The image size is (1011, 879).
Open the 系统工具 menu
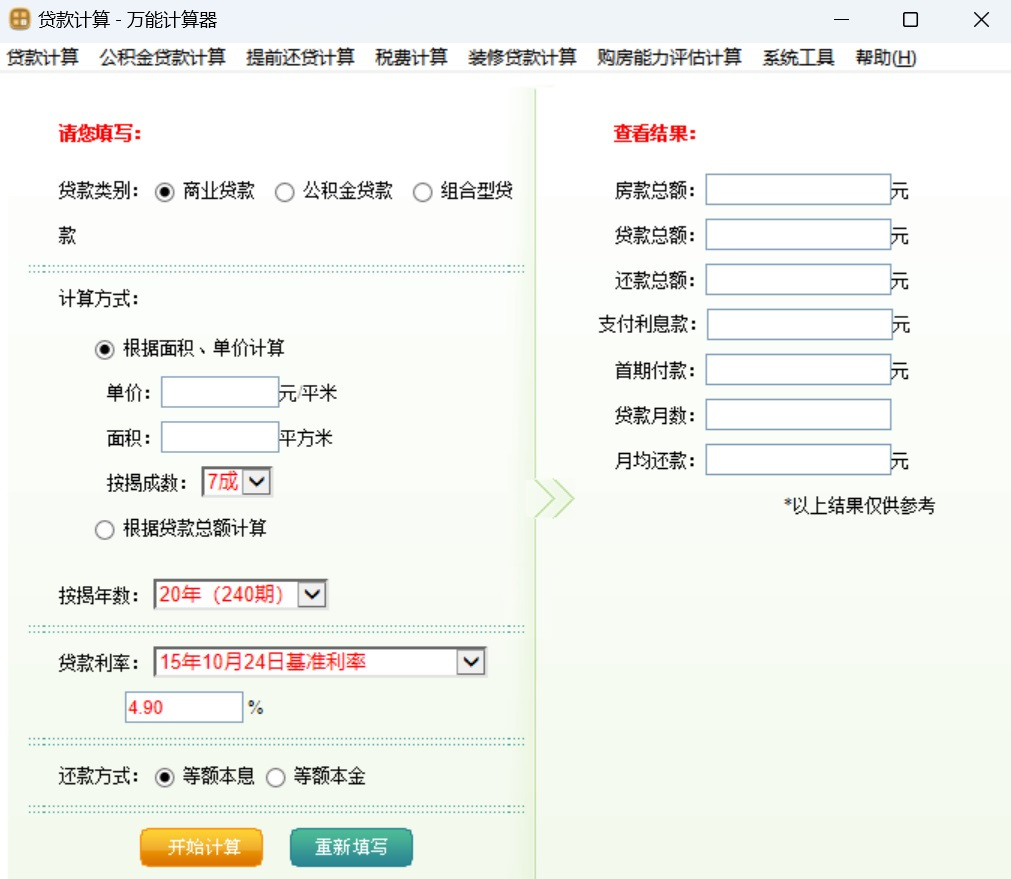click(x=798, y=58)
